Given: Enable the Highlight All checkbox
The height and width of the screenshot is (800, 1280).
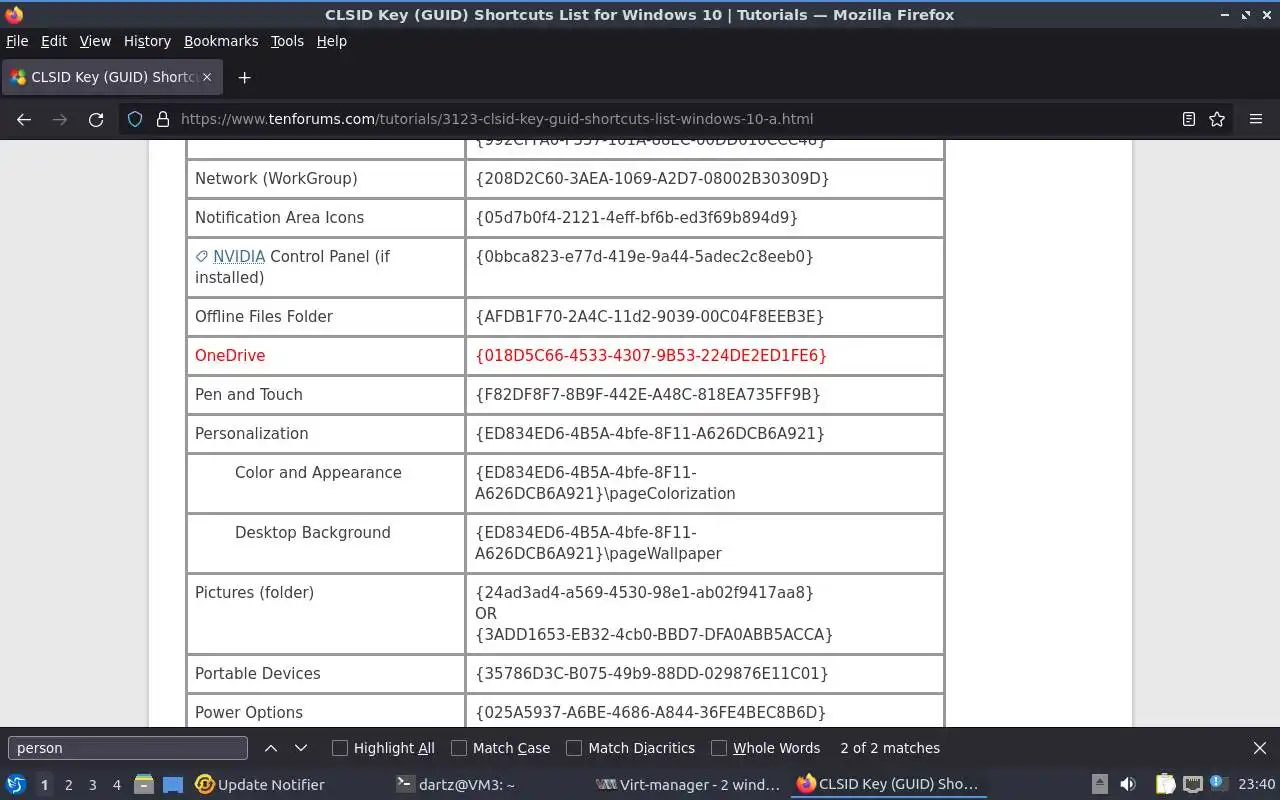Looking at the screenshot, I should (x=340, y=748).
